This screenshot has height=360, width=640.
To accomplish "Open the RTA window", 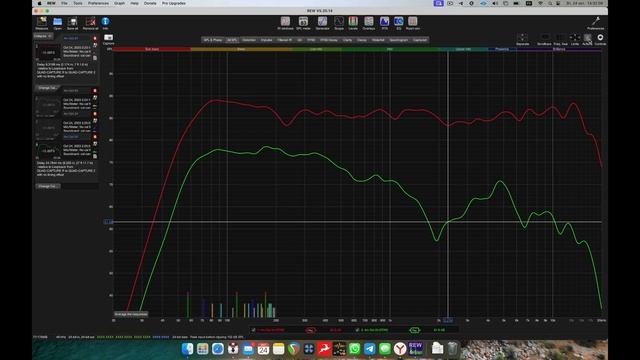I will click(x=384, y=22).
